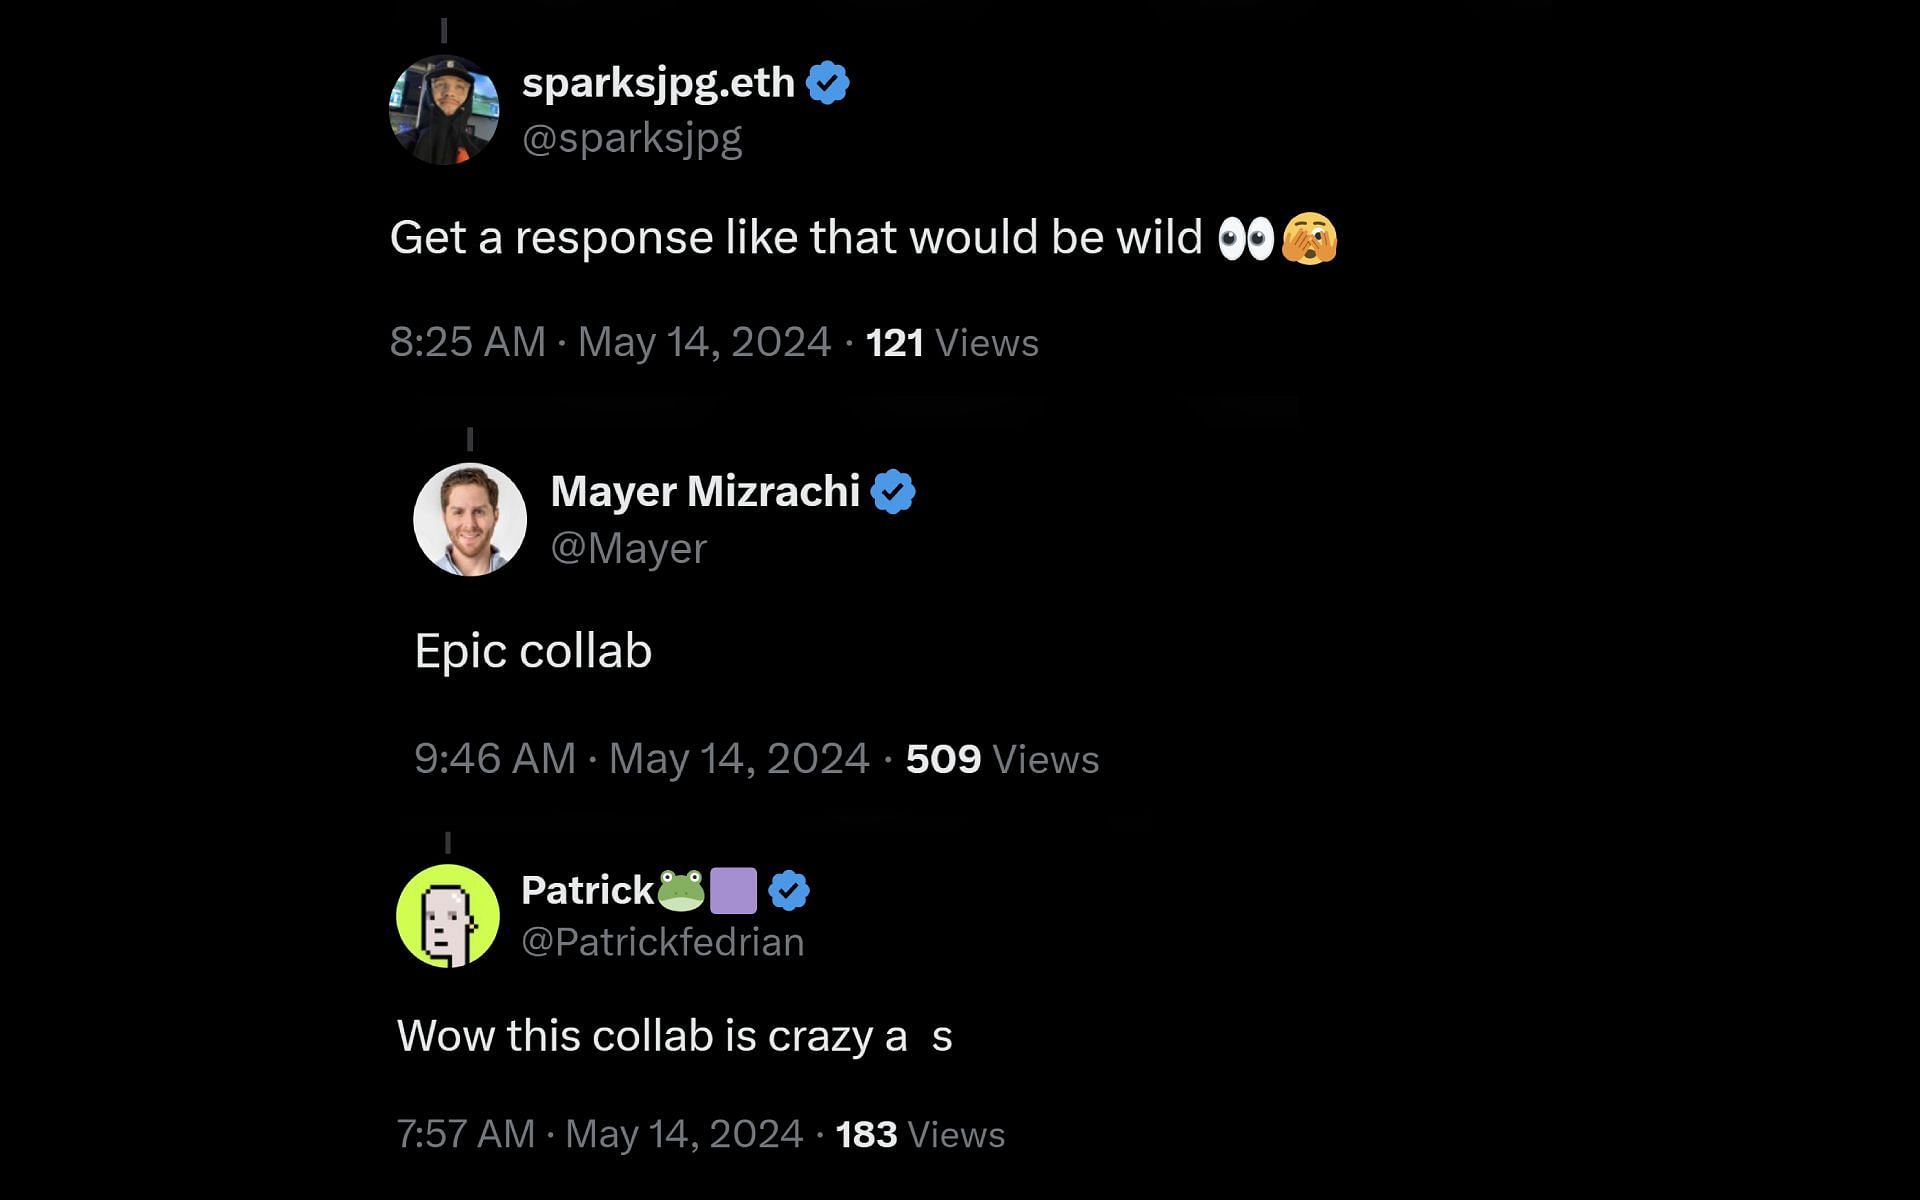Click the 7:57 AM May 14 timestamp
The width and height of the screenshot is (1920, 1200).
pos(599,1134)
